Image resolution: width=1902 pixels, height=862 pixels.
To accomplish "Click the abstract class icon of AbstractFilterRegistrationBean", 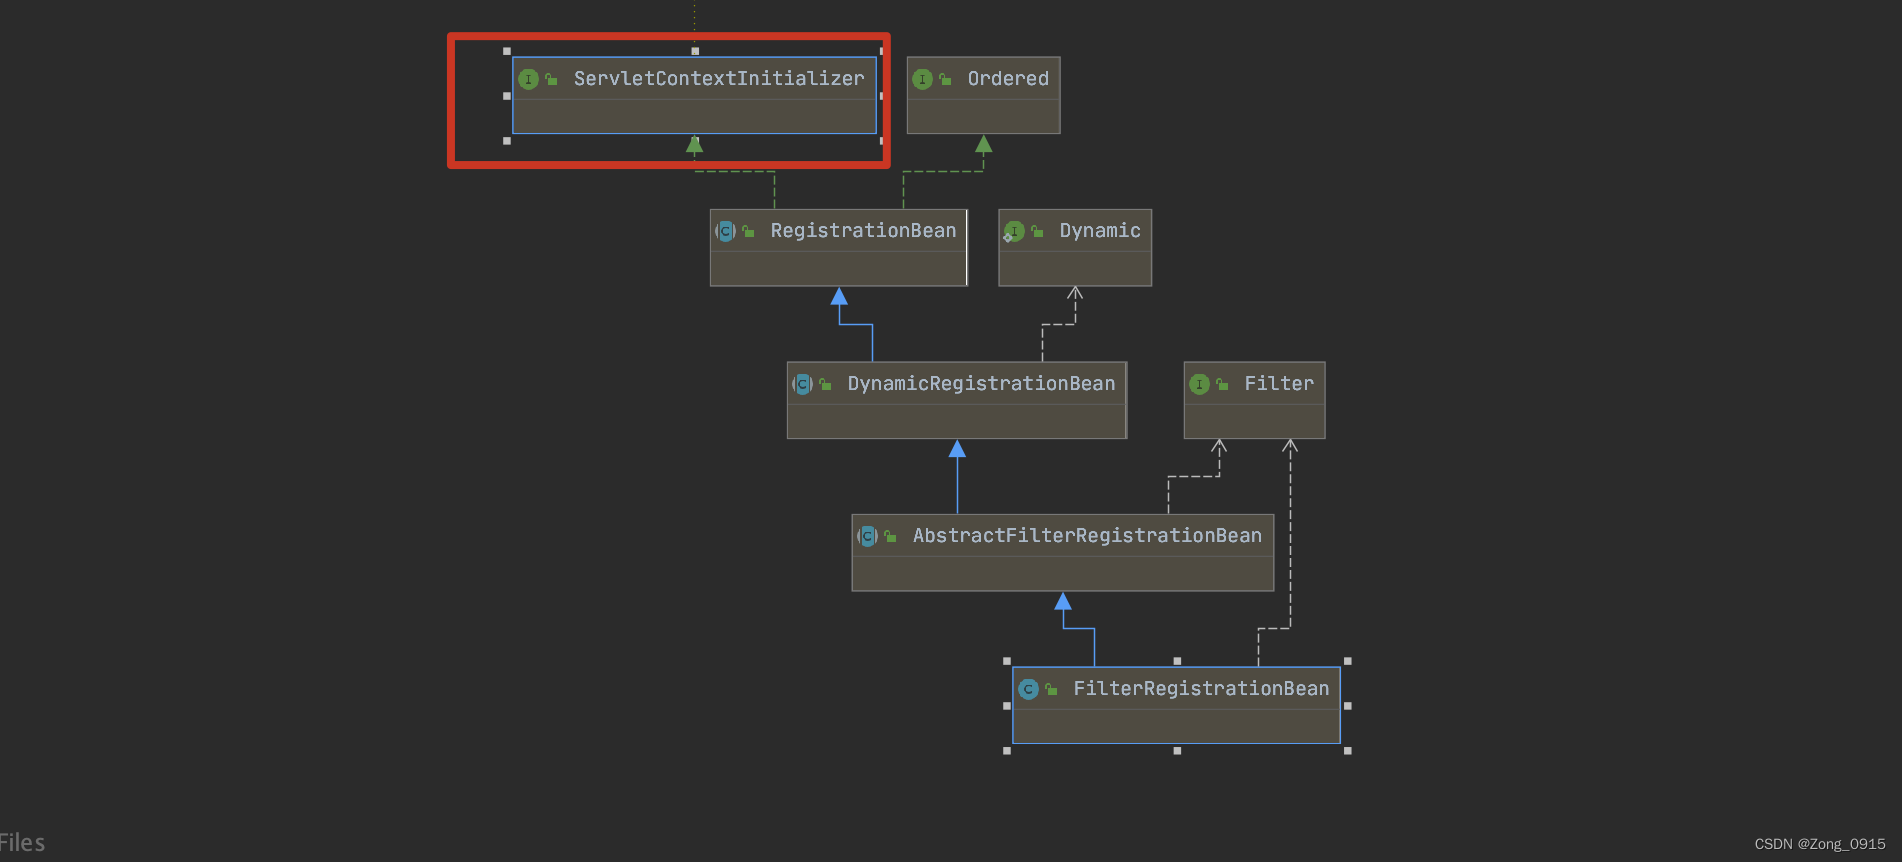I will coord(868,536).
